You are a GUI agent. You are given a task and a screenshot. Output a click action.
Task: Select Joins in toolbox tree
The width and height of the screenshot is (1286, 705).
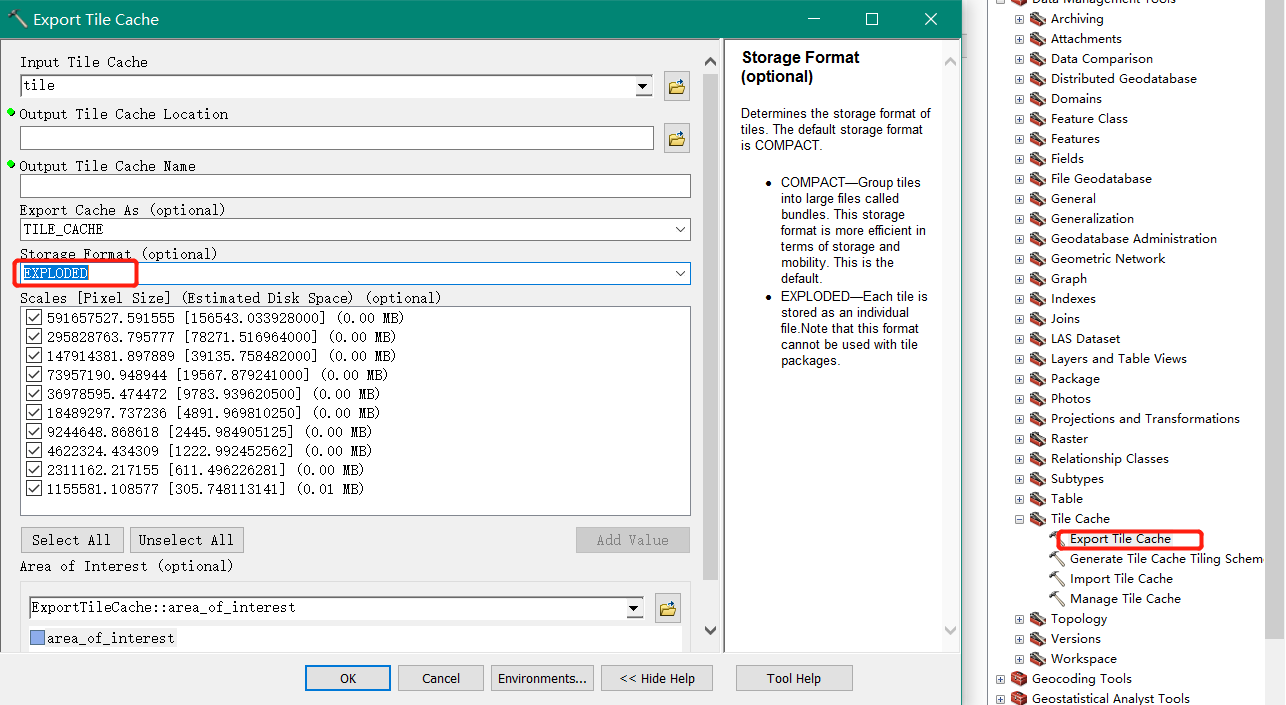(x=1065, y=319)
